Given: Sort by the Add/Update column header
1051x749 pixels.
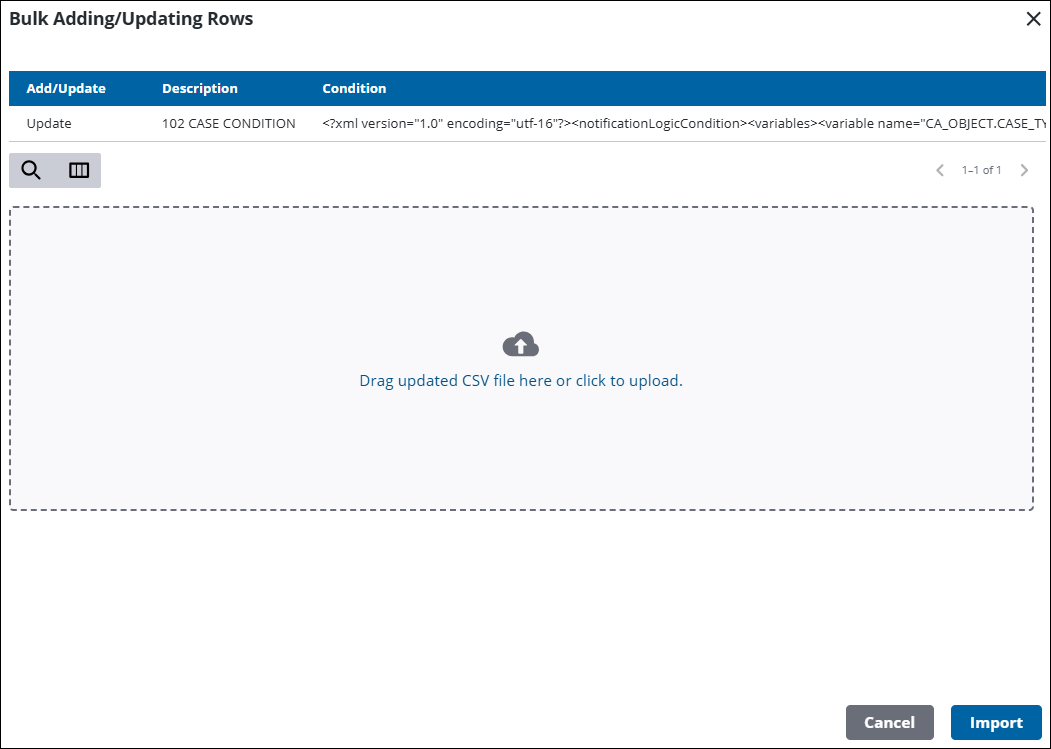Looking at the screenshot, I should pos(66,88).
